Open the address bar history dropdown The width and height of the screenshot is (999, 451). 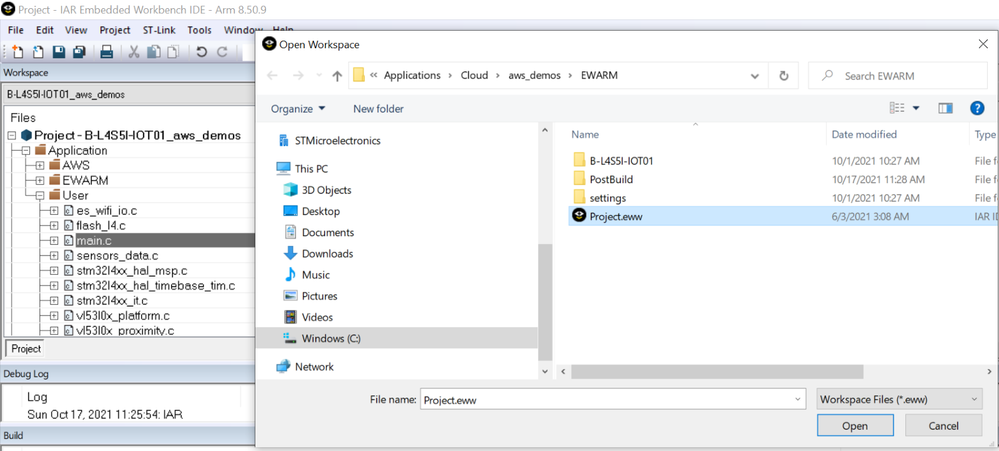click(x=755, y=76)
